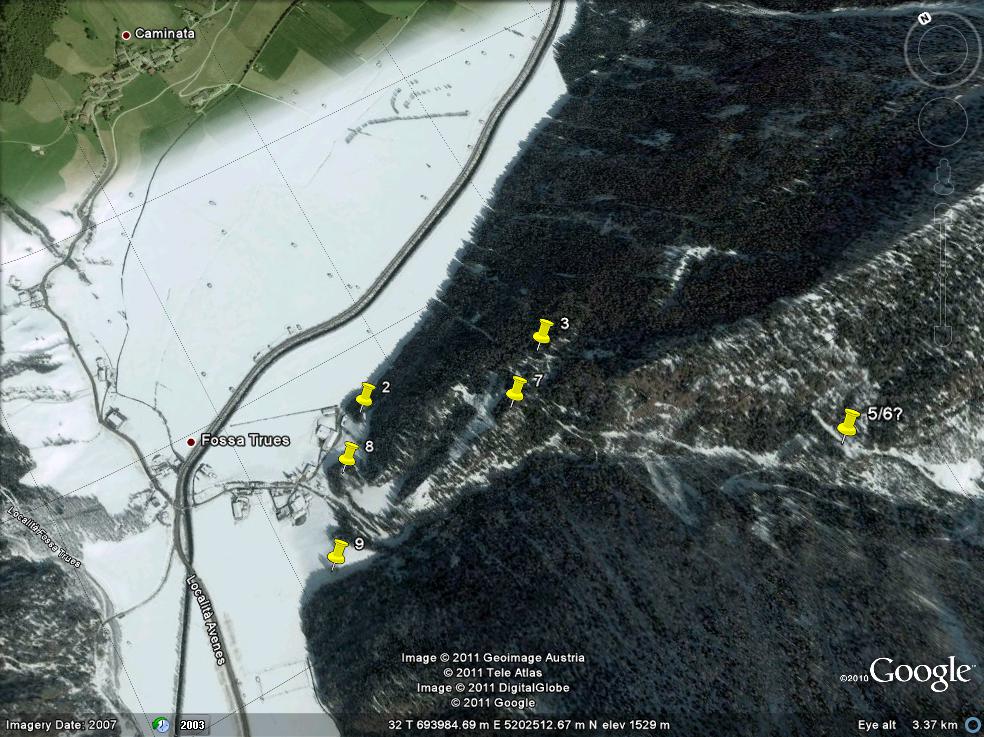Select the yellow pushpin labeled 7
The width and height of the screenshot is (984, 737).
click(x=516, y=390)
